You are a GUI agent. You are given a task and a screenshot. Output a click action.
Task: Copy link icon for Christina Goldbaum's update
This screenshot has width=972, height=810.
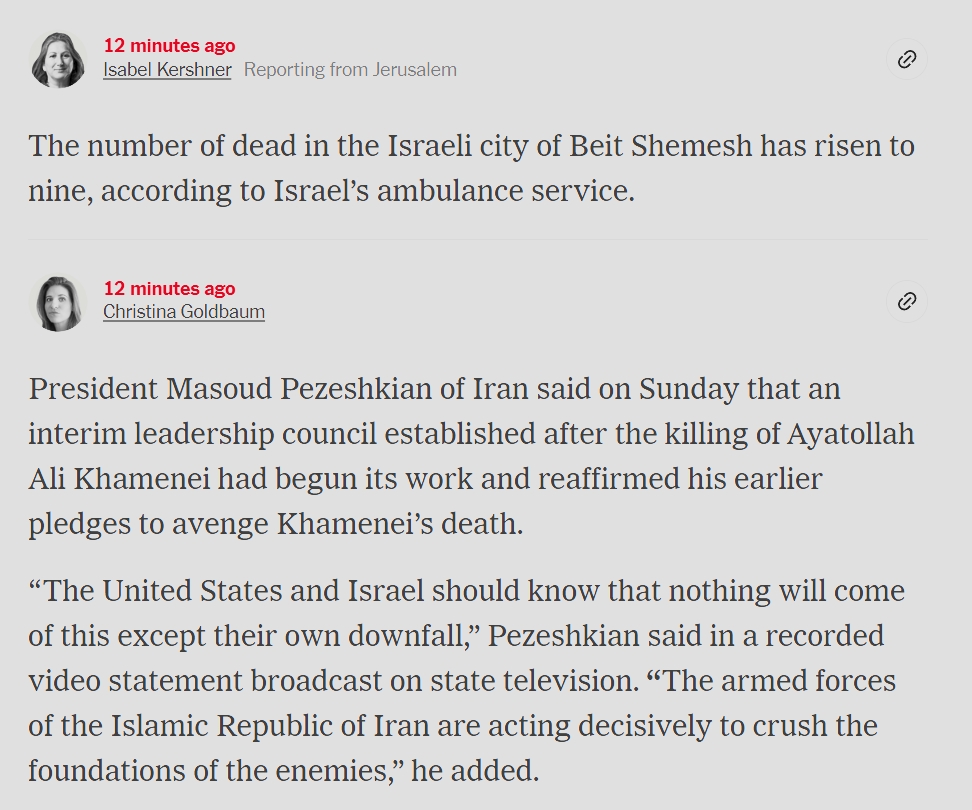pos(906,301)
